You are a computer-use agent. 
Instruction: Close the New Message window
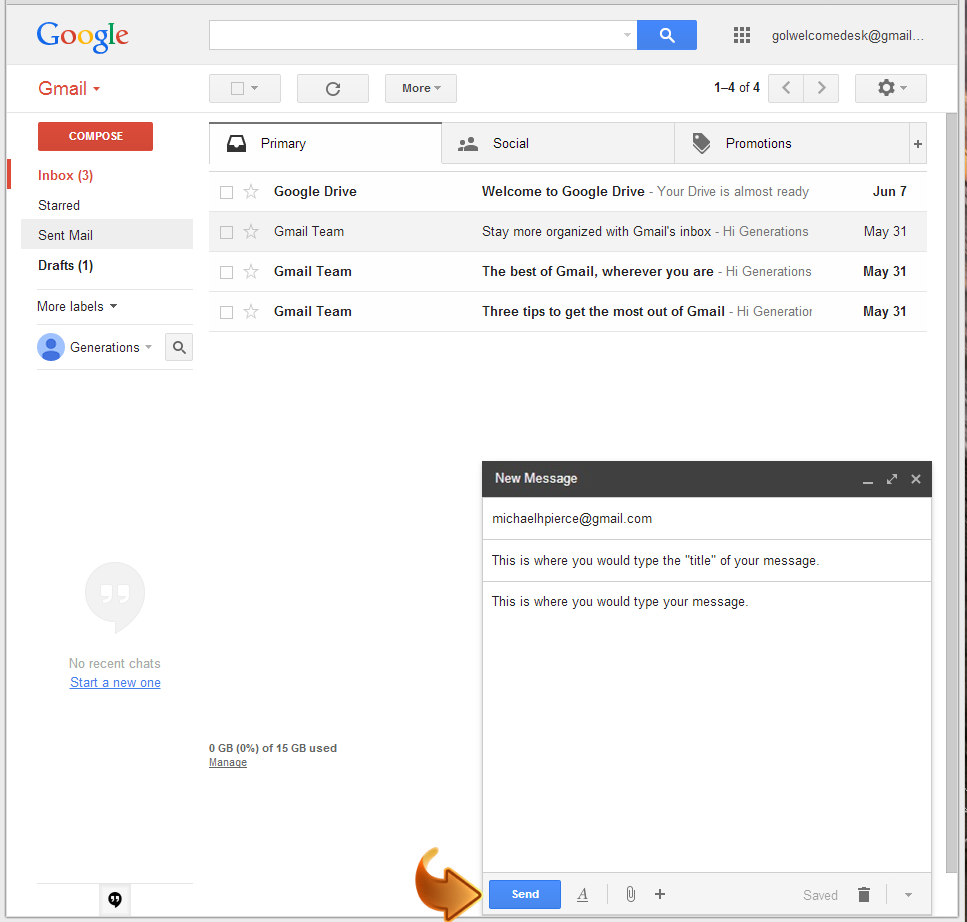916,479
